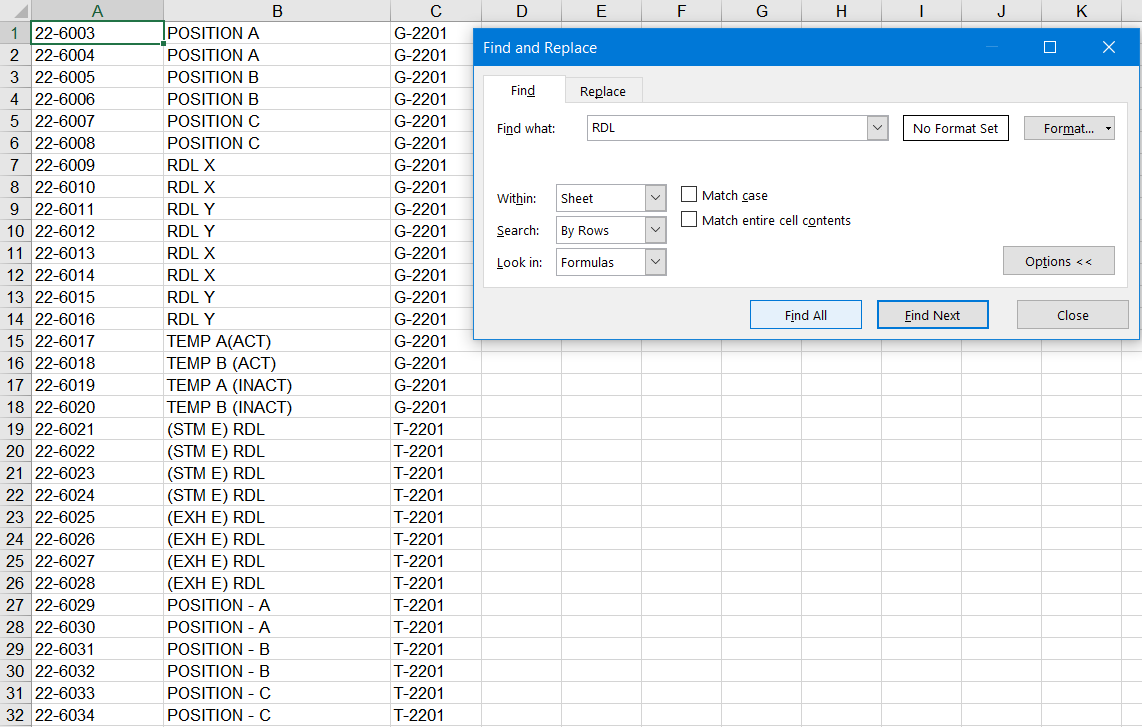The width and height of the screenshot is (1142, 727).
Task: Click (STM E) RDL cell in row 19
Action: [277, 429]
